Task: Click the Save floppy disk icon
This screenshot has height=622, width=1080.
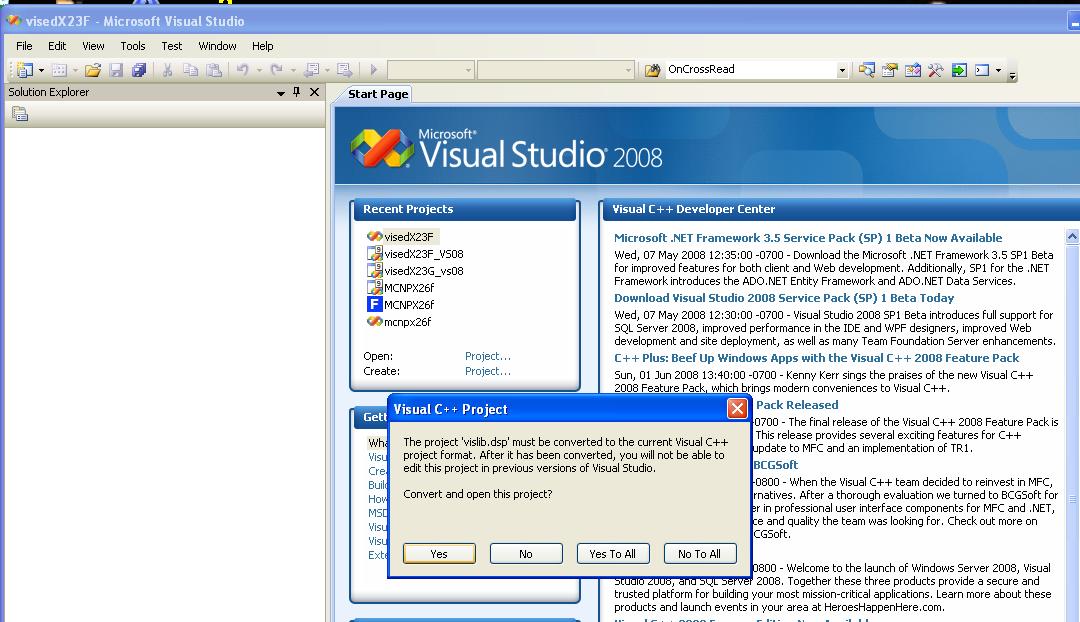Action: coord(116,70)
